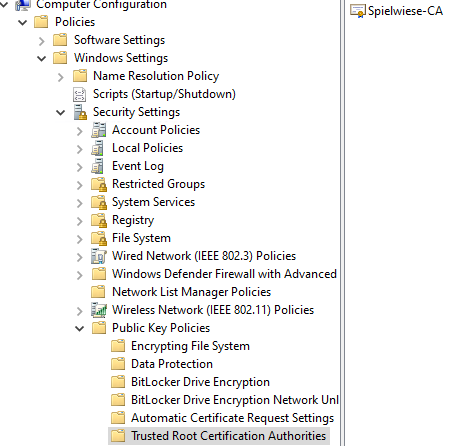
Task: Click the Policies folder icon
Action: pyautogui.click(x=41, y=22)
